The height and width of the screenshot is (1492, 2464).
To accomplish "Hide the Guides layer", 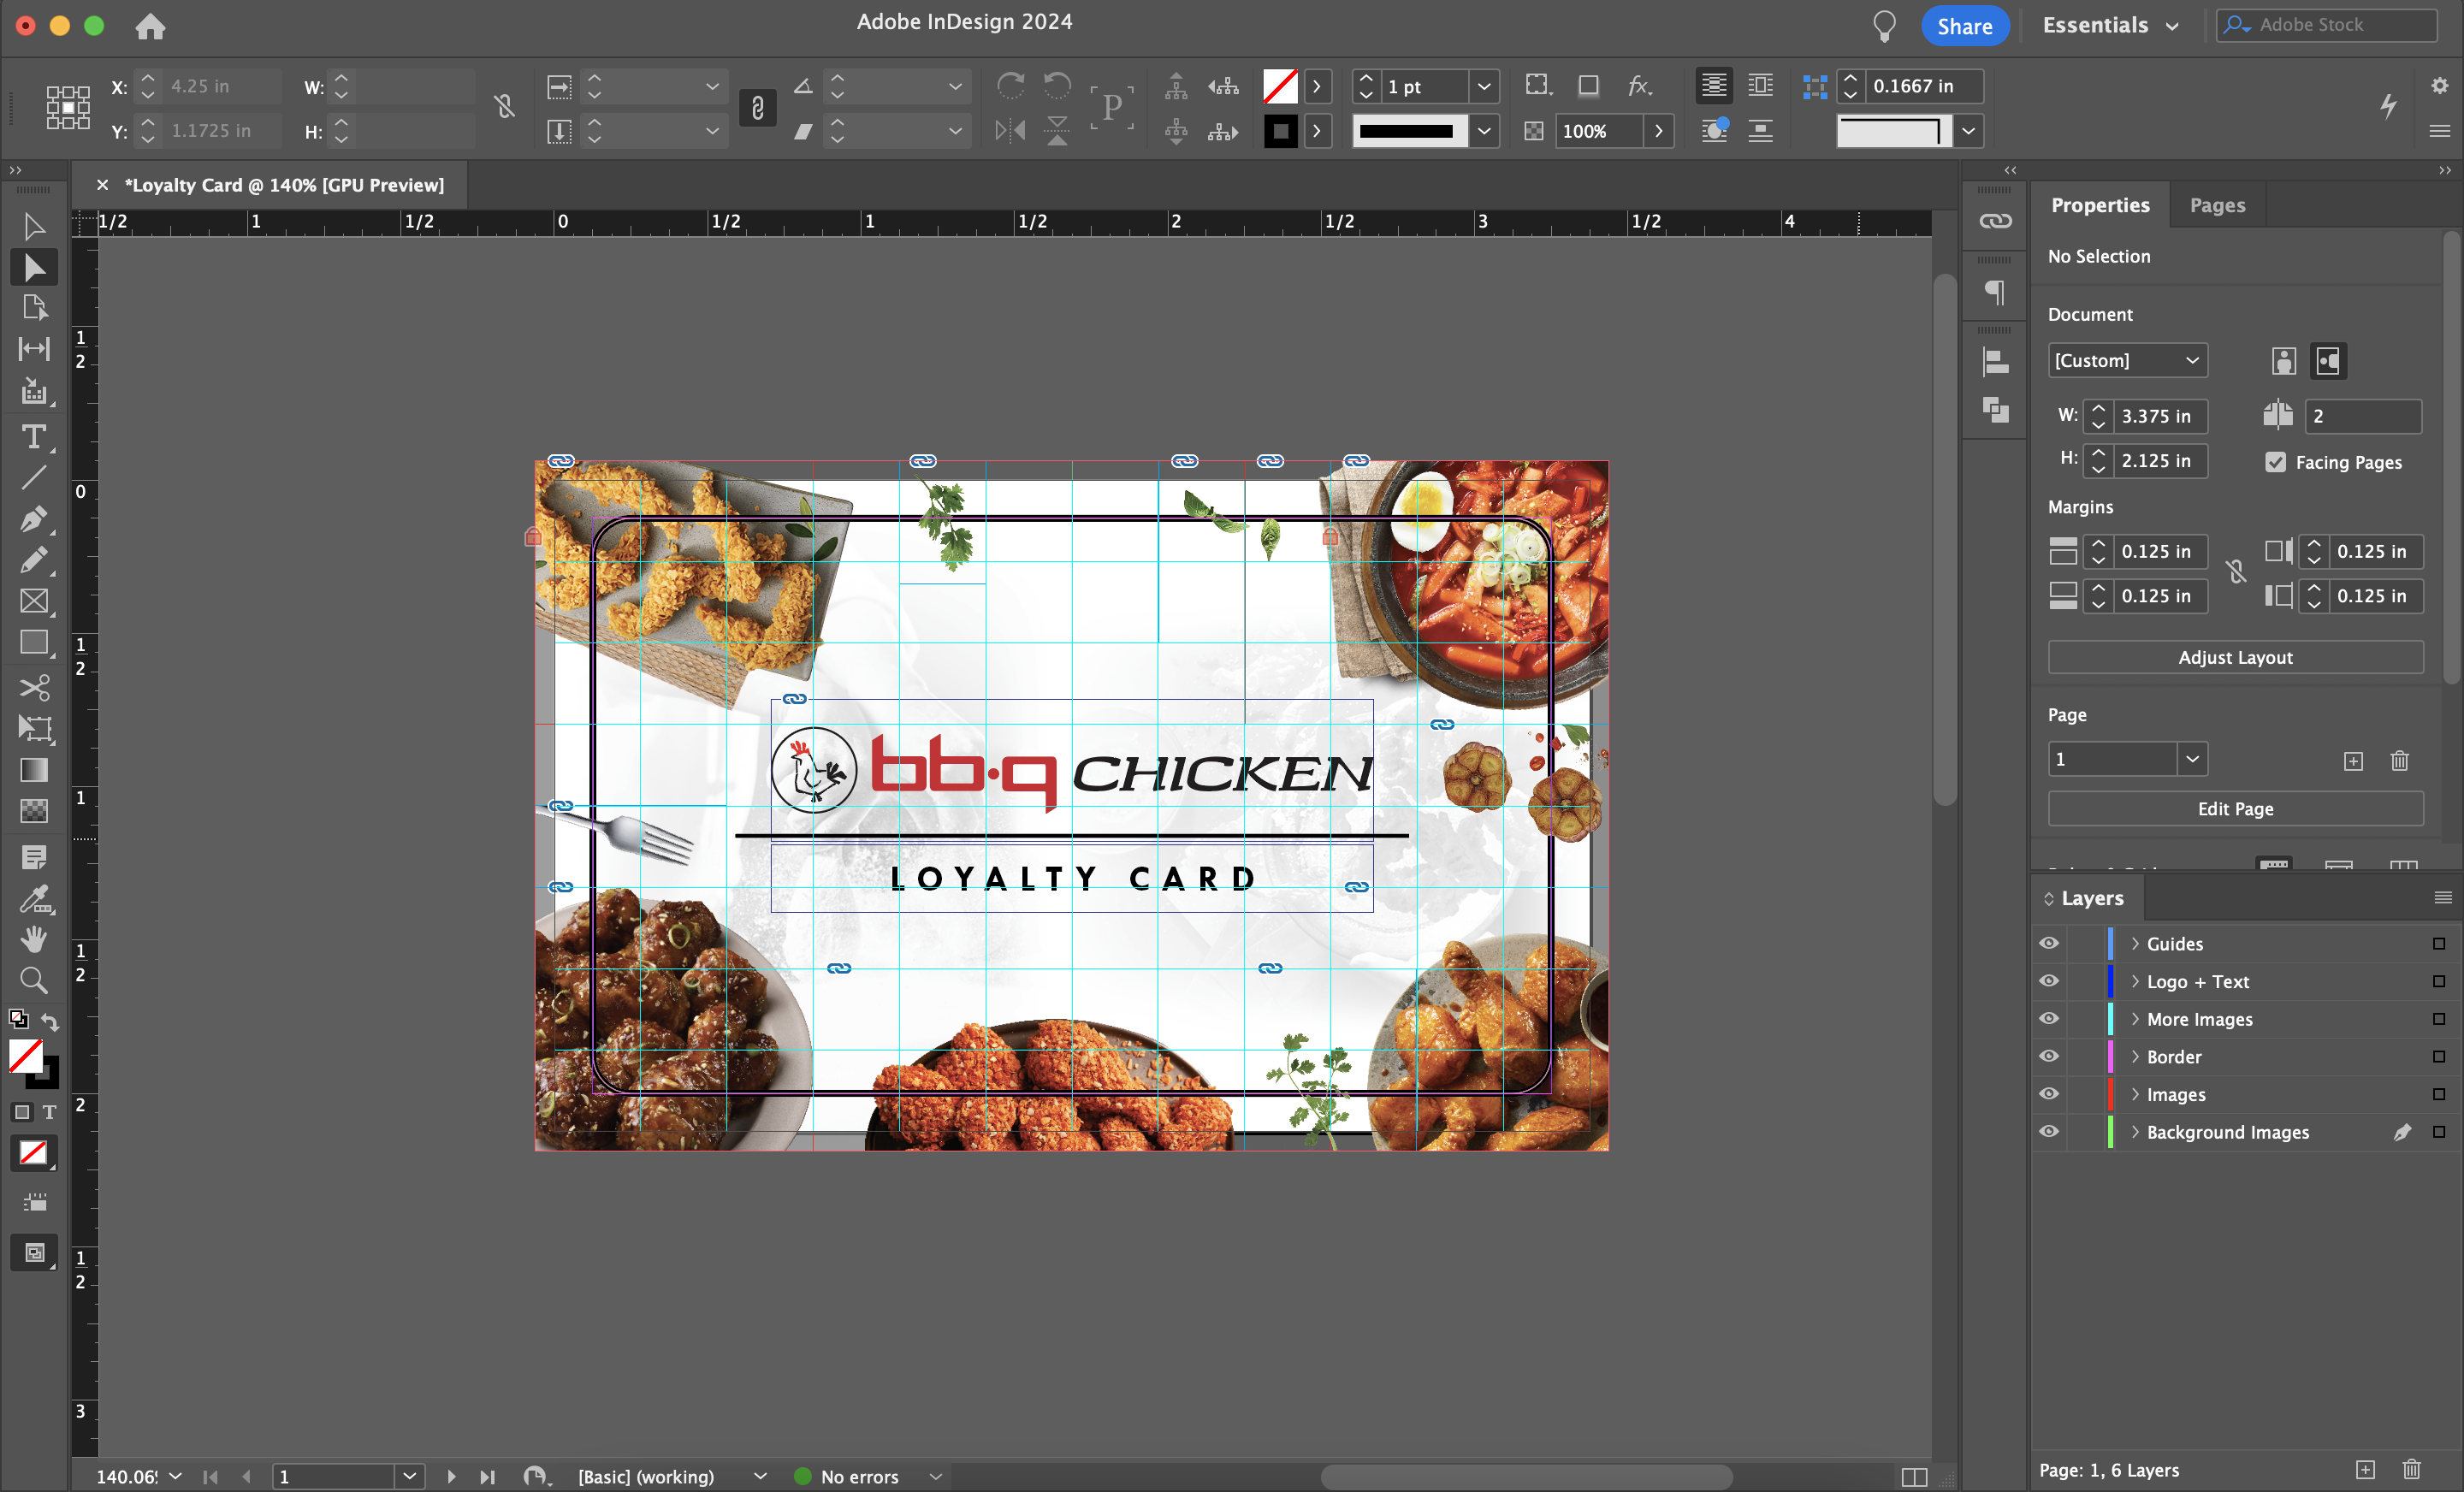I will tap(2048, 943).
